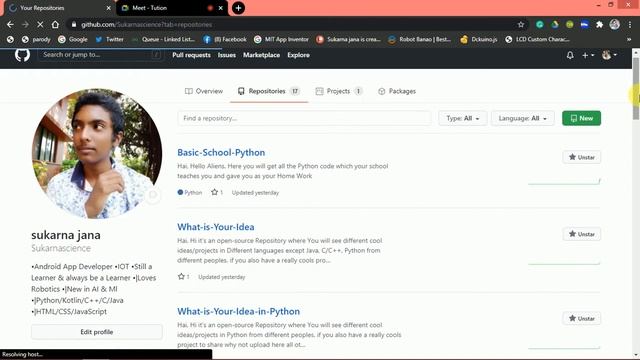Screen dimensions: 640x360
Task: Open the user avatar menu in header
Action: (609, 55)
